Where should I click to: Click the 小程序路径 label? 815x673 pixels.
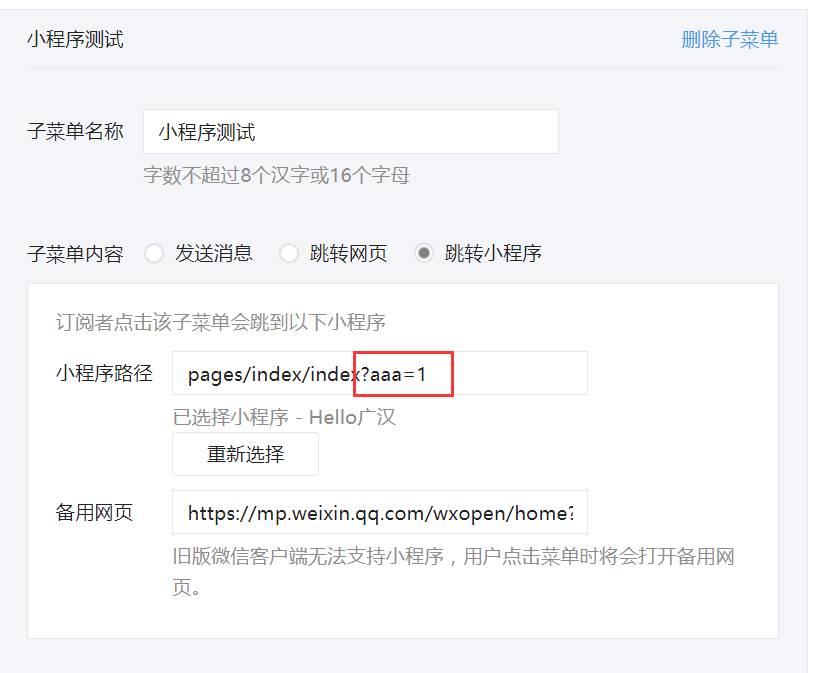click(x=104, y=373)
